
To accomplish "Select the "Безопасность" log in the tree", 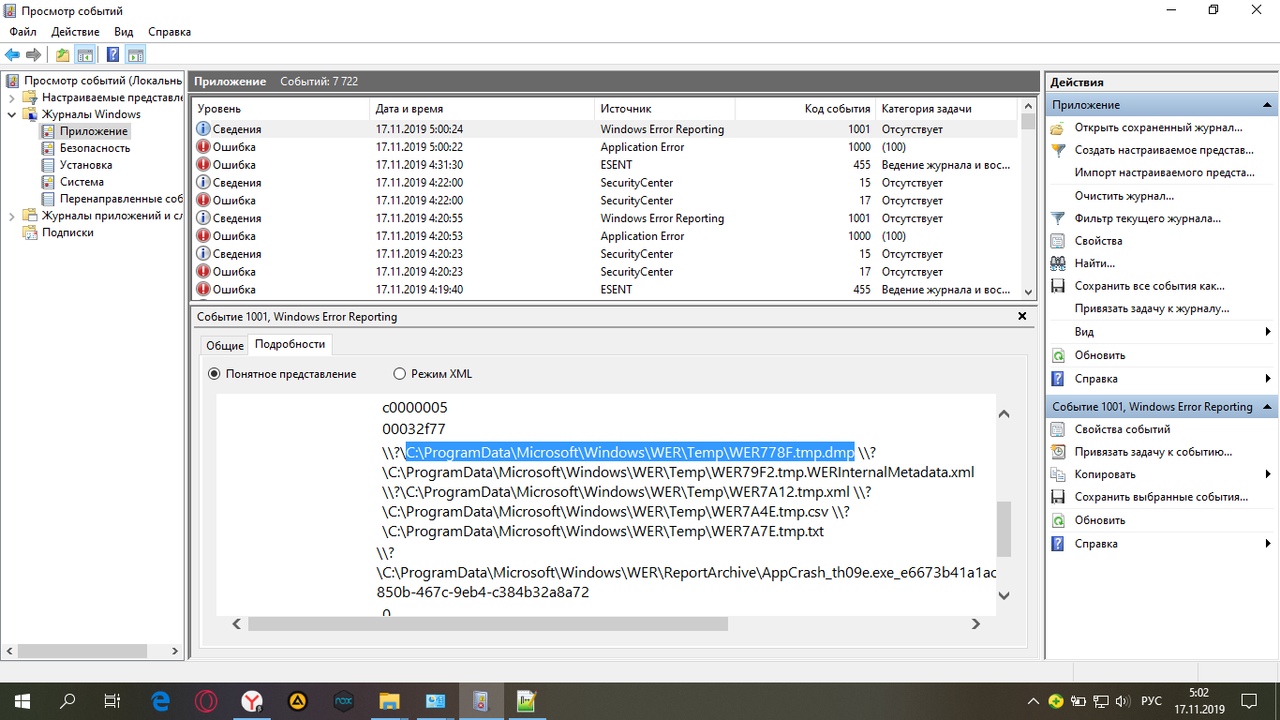I will click(94, 148).
